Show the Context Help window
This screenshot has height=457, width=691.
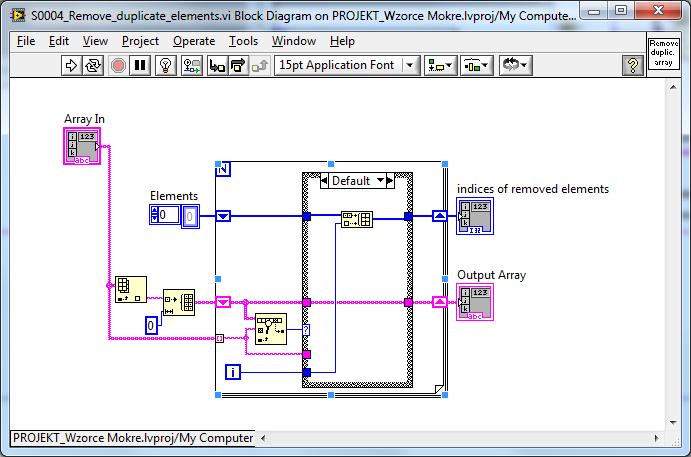coord(633,66)
